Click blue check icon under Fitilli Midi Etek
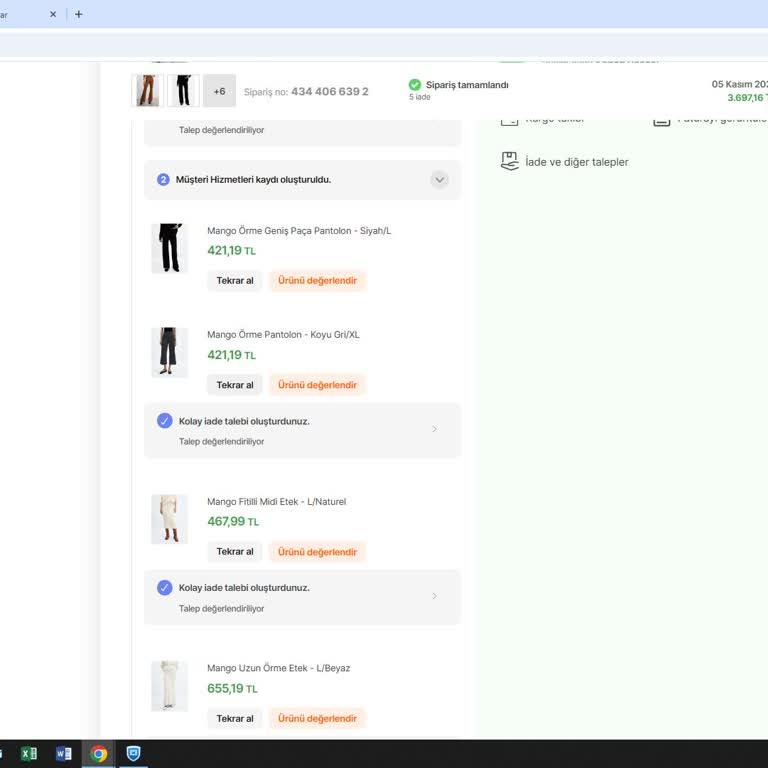768x768 pixels. click(165, 588)
